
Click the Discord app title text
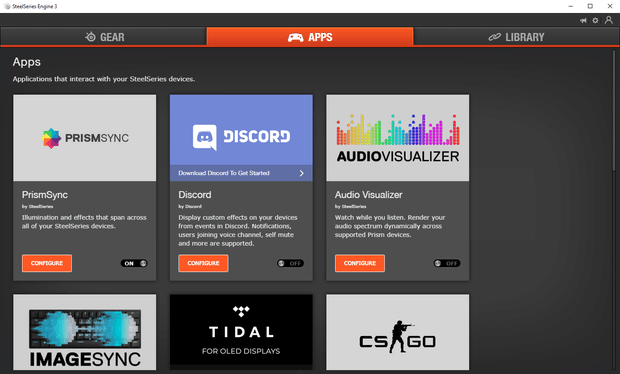[x=195, y=195]
